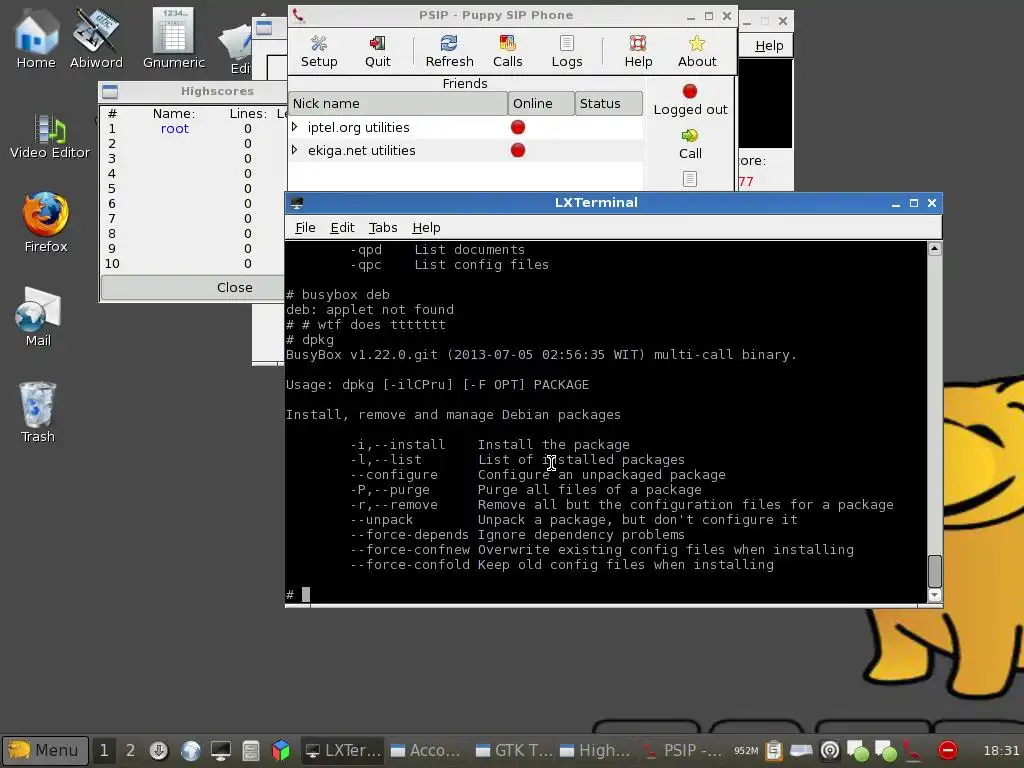
Task: Open the Video Editor desktop icon
Action: click(x=50, y=136)
